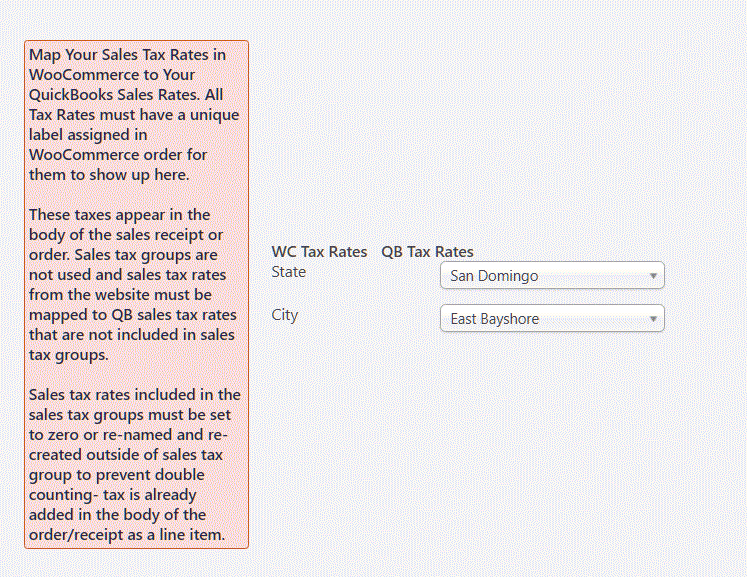The image size is (747, 577).
Task: Click 'mapped to QB sales tax rates' line
Action: (132, 314)
